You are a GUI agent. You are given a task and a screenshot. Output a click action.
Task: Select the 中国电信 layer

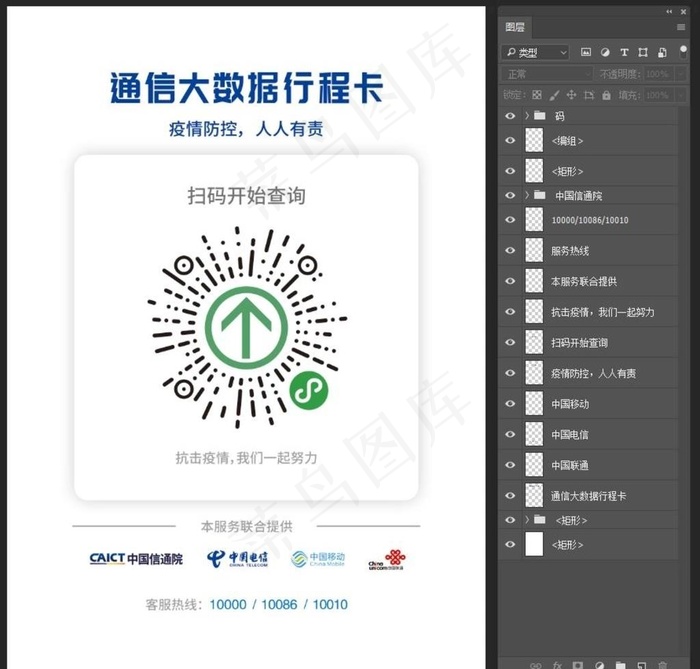point(588,434)
